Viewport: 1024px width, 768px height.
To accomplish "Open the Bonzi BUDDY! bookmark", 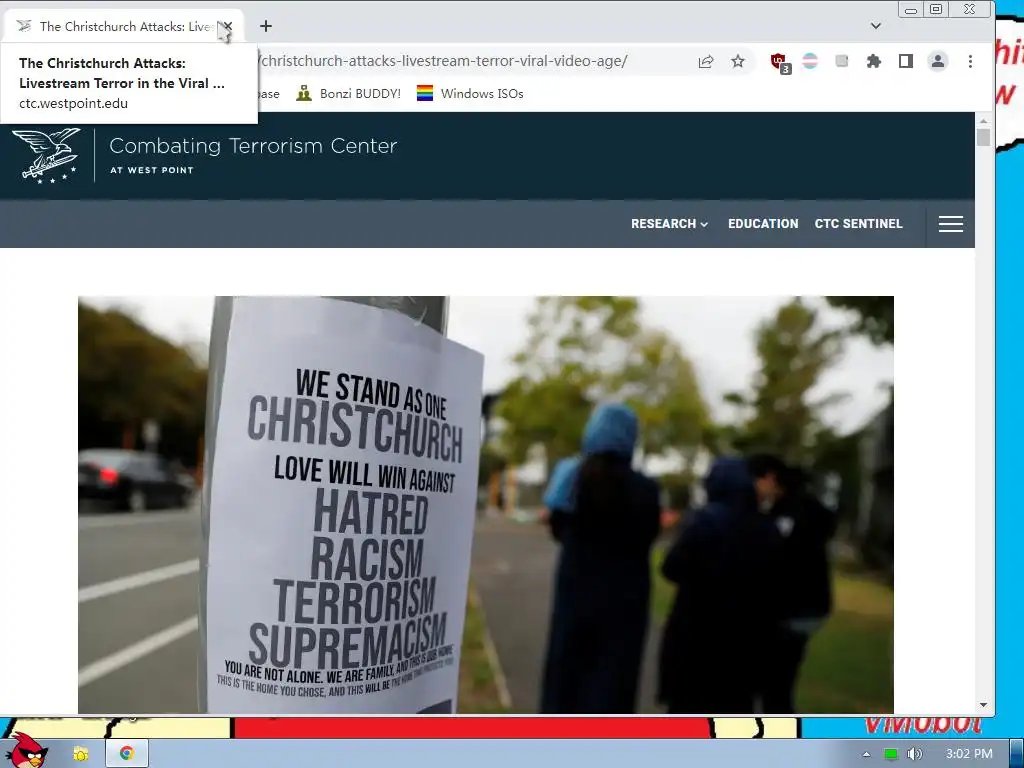I will point(348,93).
